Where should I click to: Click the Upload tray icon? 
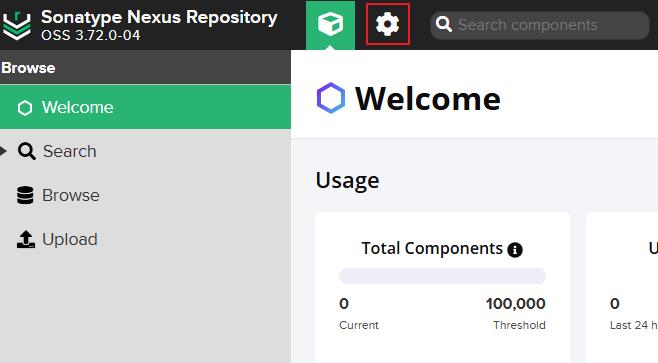click(x=26, y=239)
